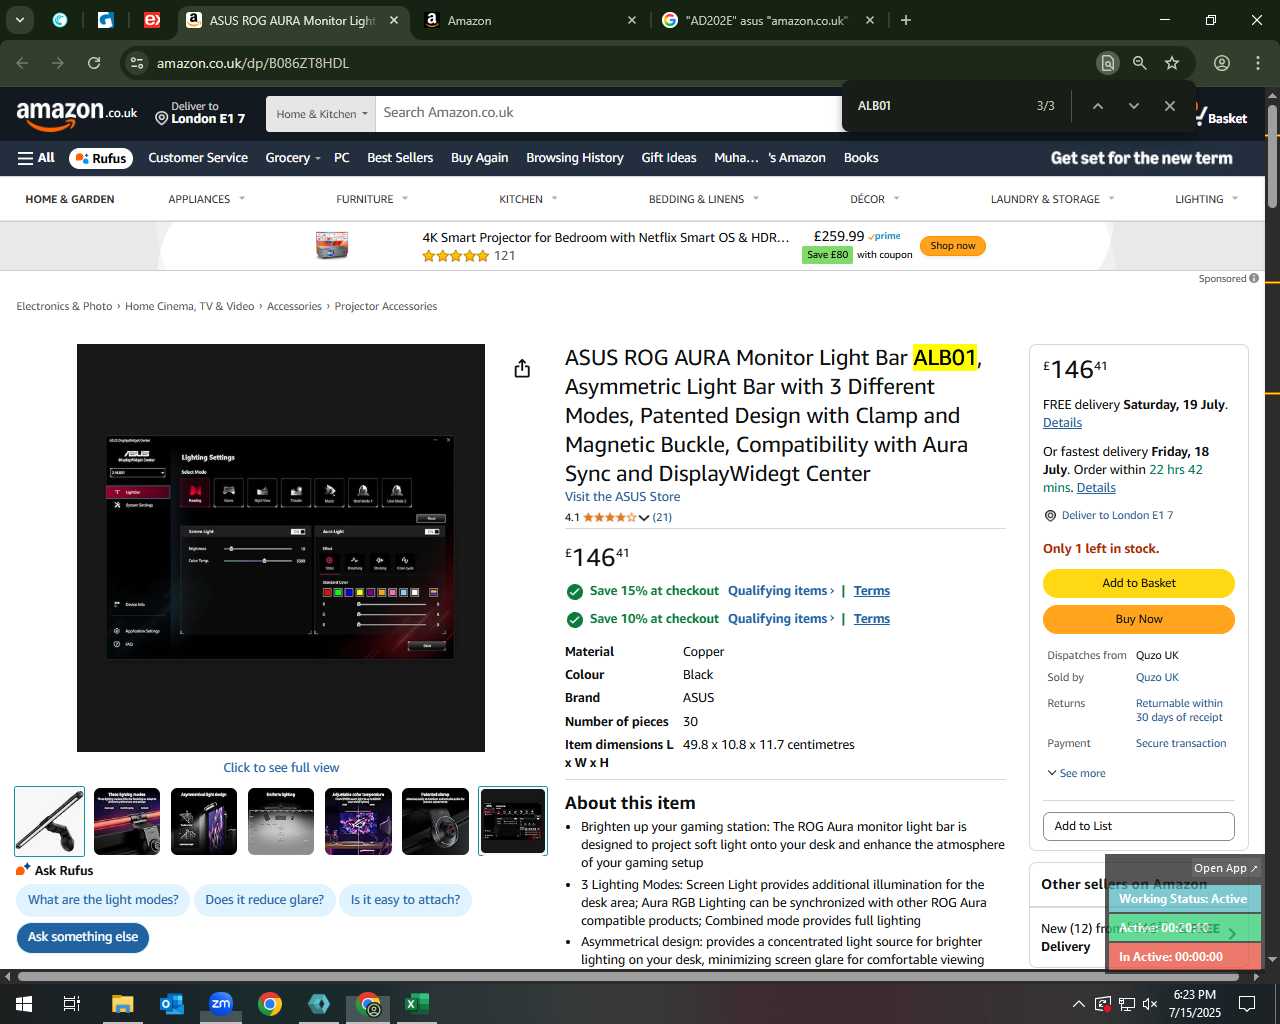Viewport: 1280px width, 1024px height.
Task: Open site information icon in address bar
Action: 137,63
